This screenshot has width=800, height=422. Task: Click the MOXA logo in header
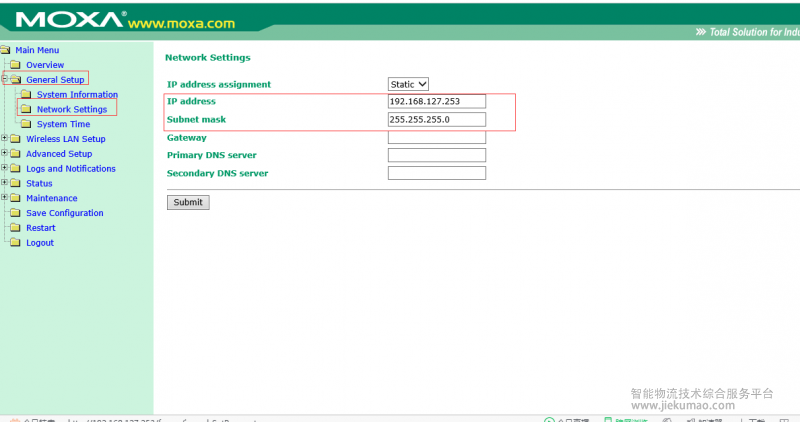pyautogui.click(x=70, y=20)
